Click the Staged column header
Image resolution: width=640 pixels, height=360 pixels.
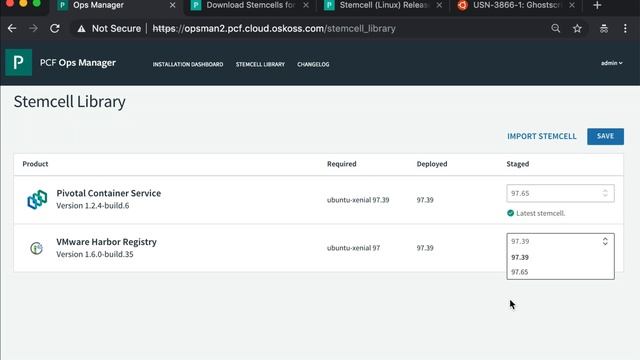[518, 164]
